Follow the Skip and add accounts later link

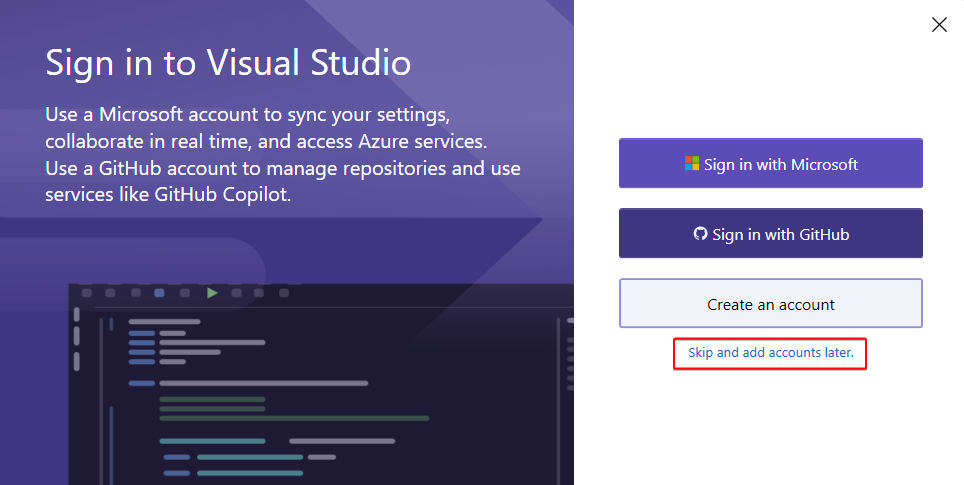point(770,354)
